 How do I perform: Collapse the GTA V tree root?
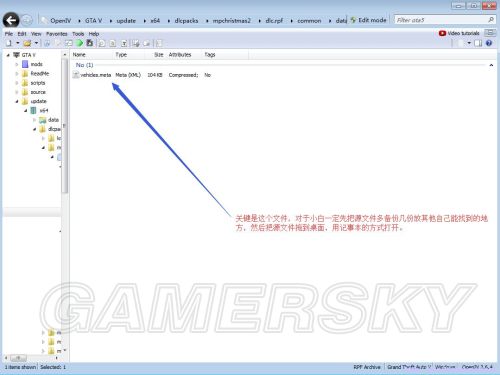(8, 55)
